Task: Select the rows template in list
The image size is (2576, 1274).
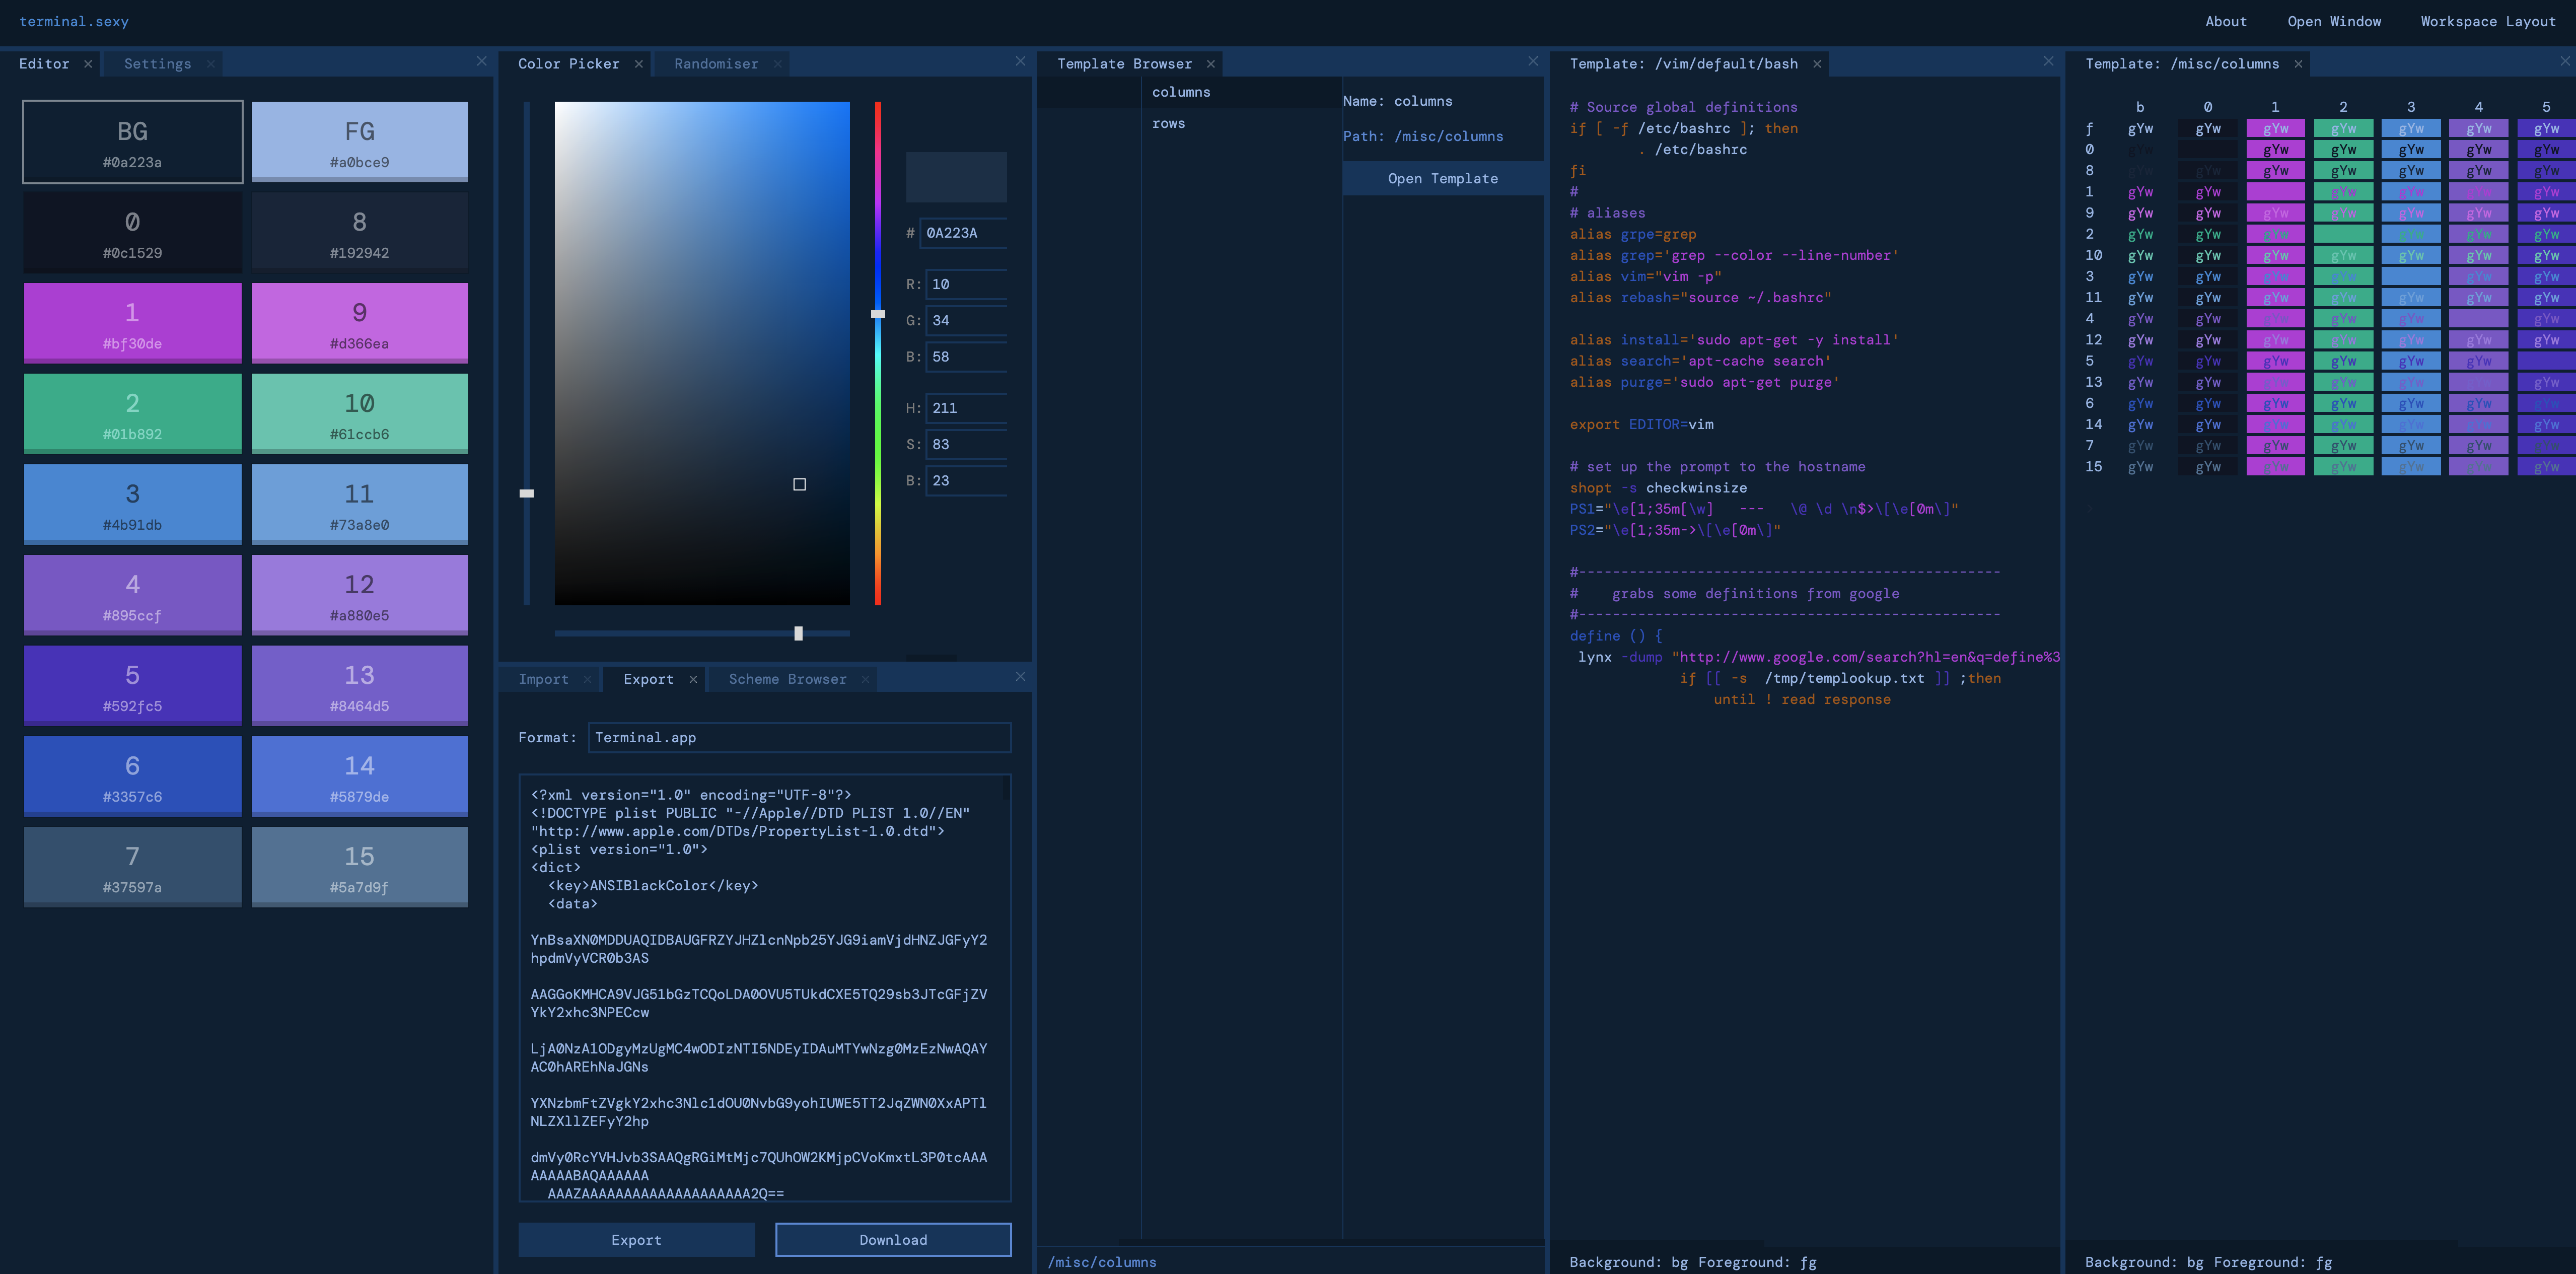Action: coord(1168,124)
